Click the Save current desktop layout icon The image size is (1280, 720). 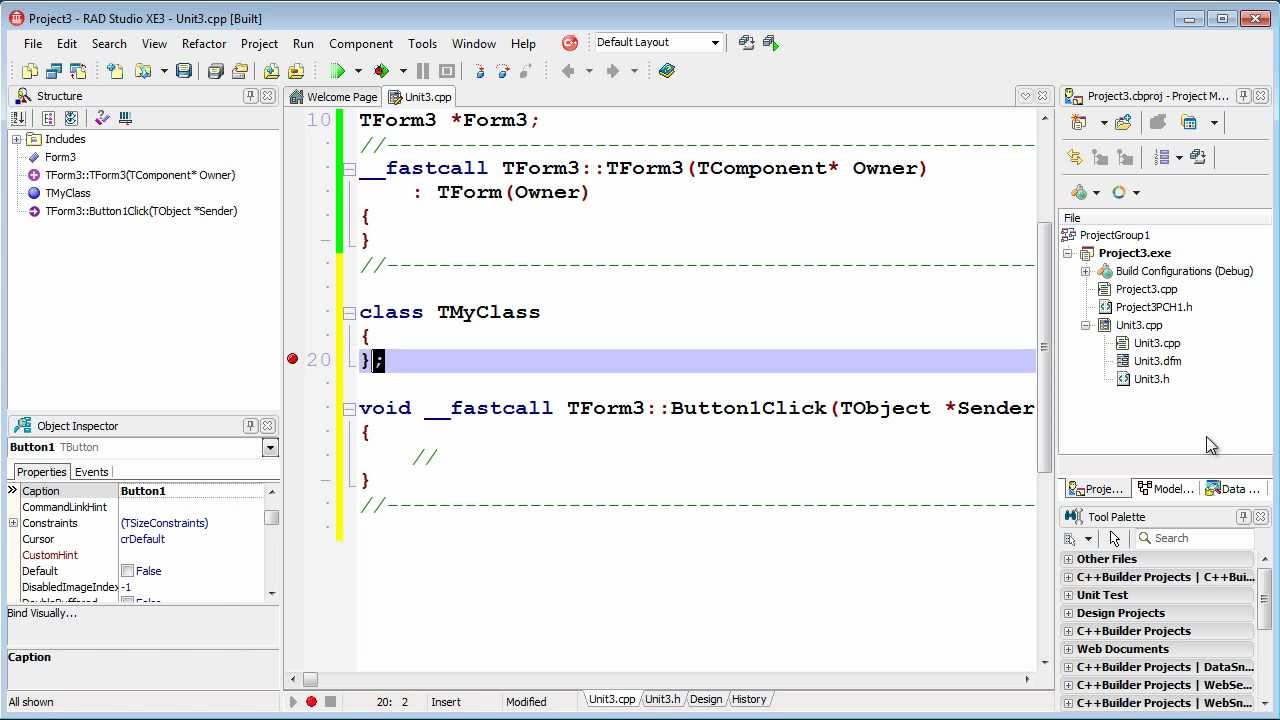(x=746, y=42)
